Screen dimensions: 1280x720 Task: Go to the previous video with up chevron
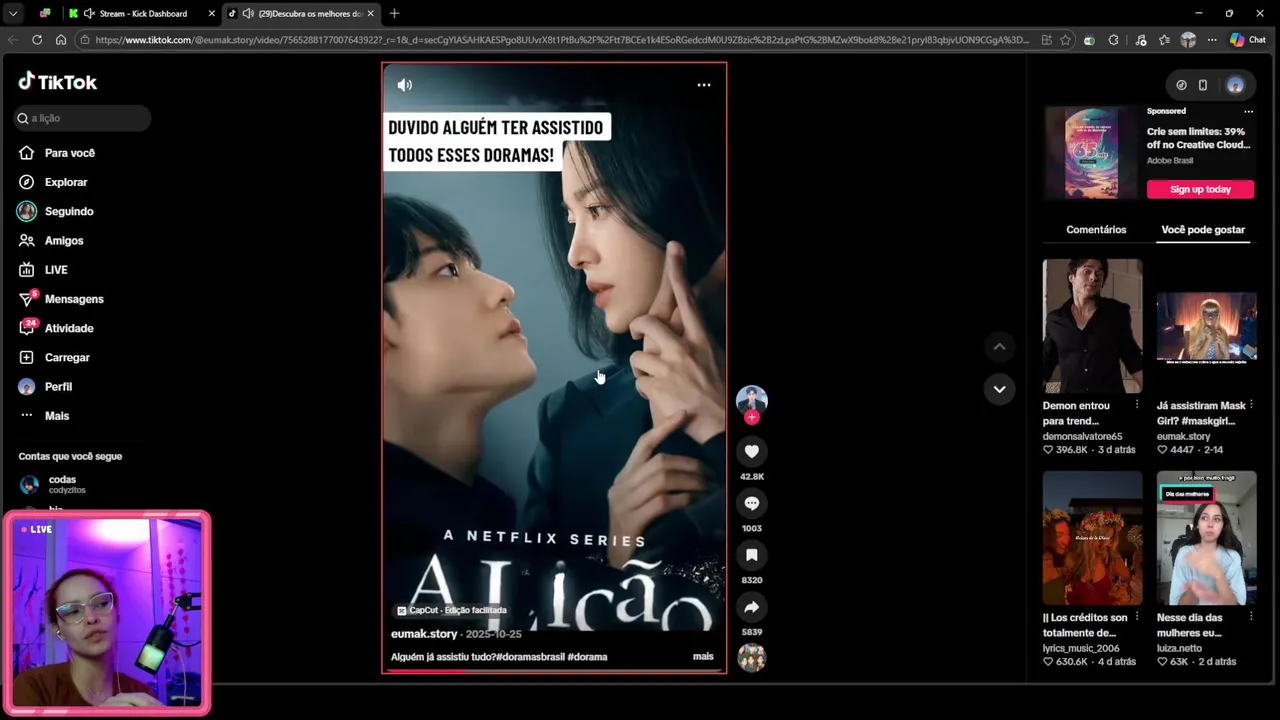click(999, 347)
